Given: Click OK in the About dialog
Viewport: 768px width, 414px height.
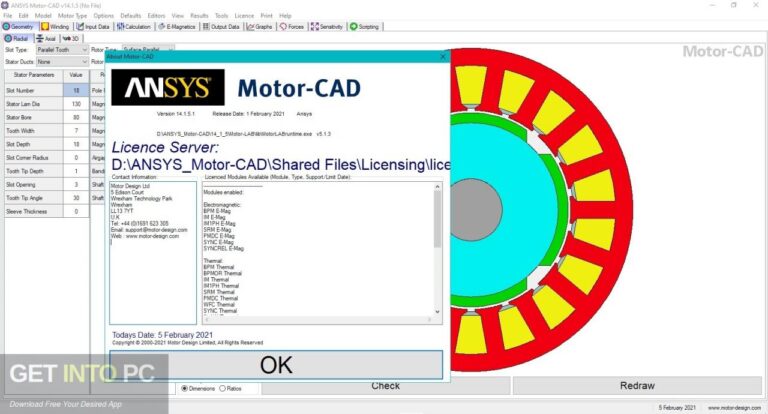Looking at the screenshot, I should coord(276,365).
